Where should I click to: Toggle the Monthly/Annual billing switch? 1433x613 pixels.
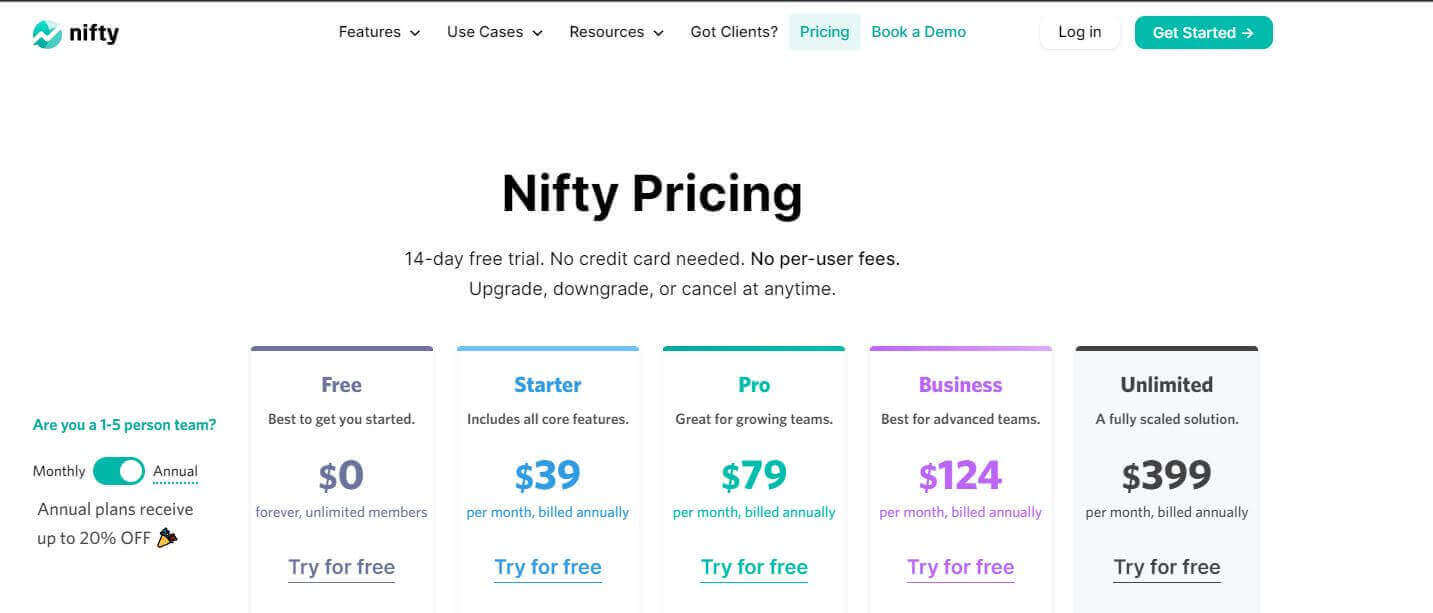click(x=117, y=470)
